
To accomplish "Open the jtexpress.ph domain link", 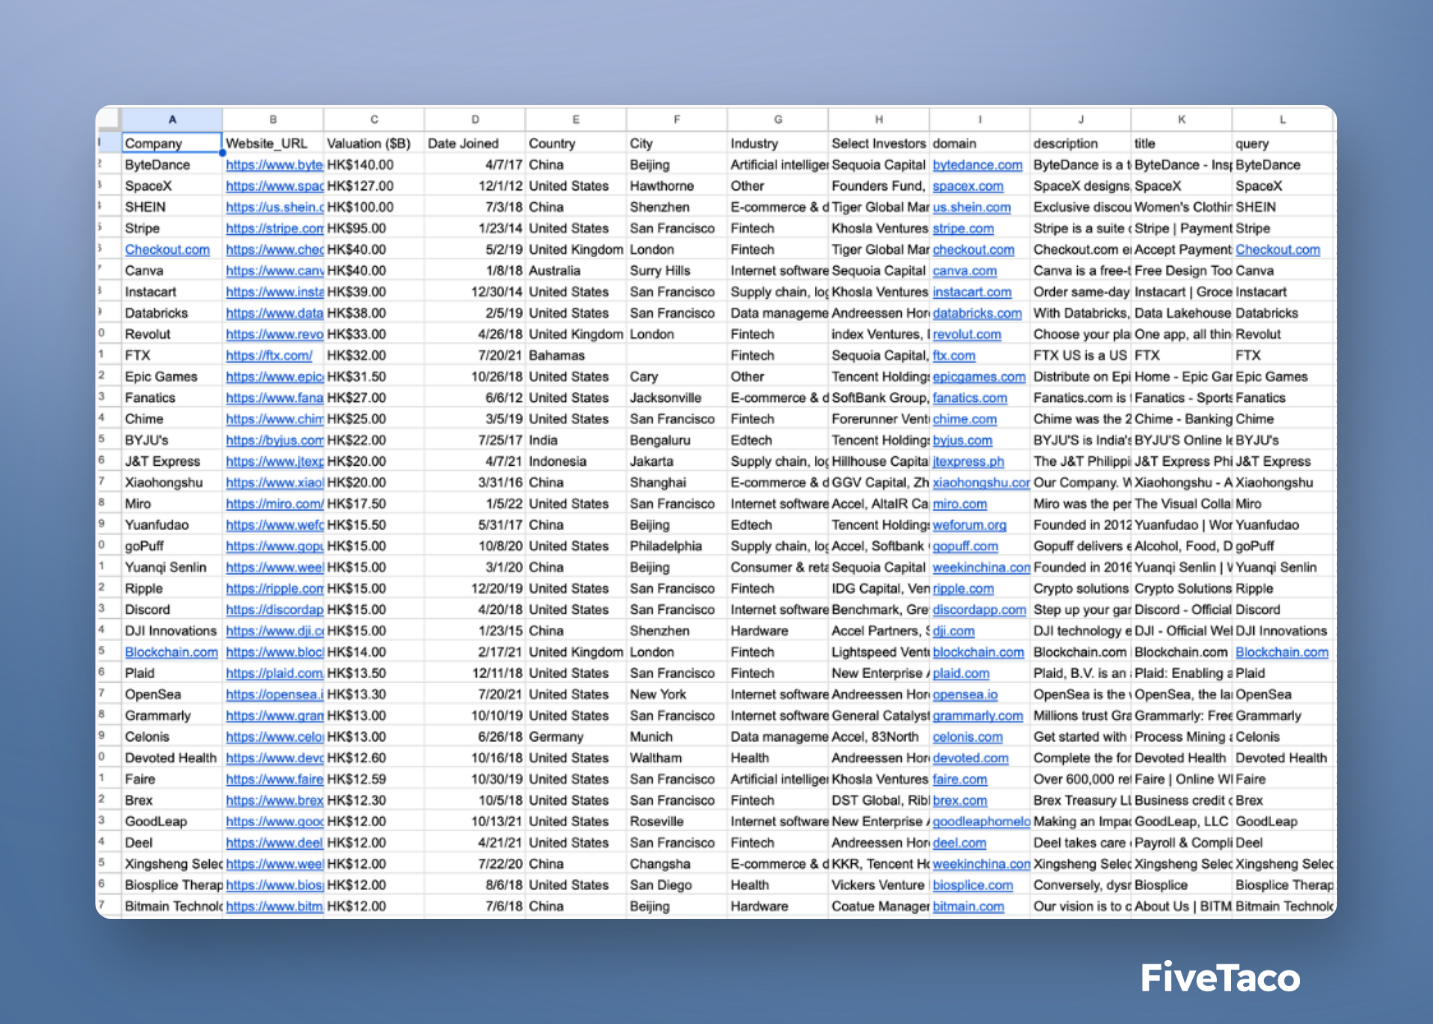I will pos(968,462).
